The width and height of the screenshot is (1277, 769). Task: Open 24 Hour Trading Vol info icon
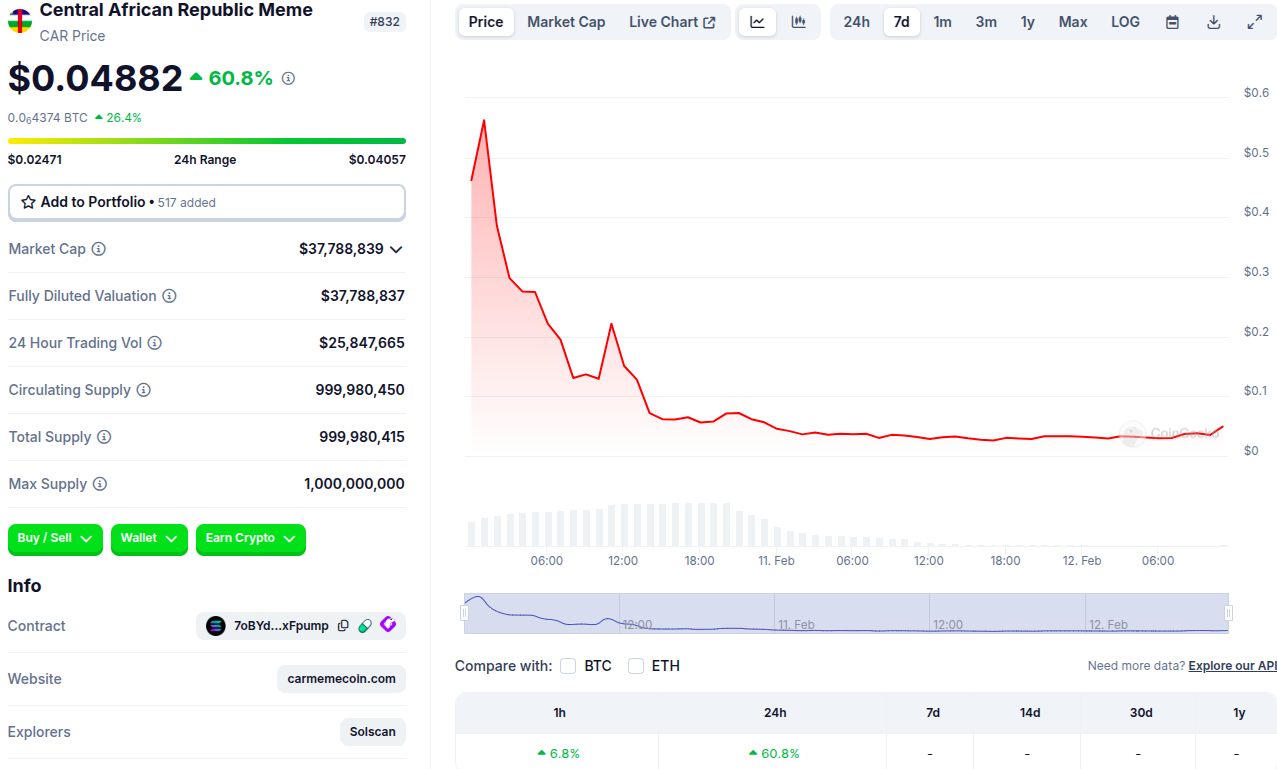[x=155, y=343]
